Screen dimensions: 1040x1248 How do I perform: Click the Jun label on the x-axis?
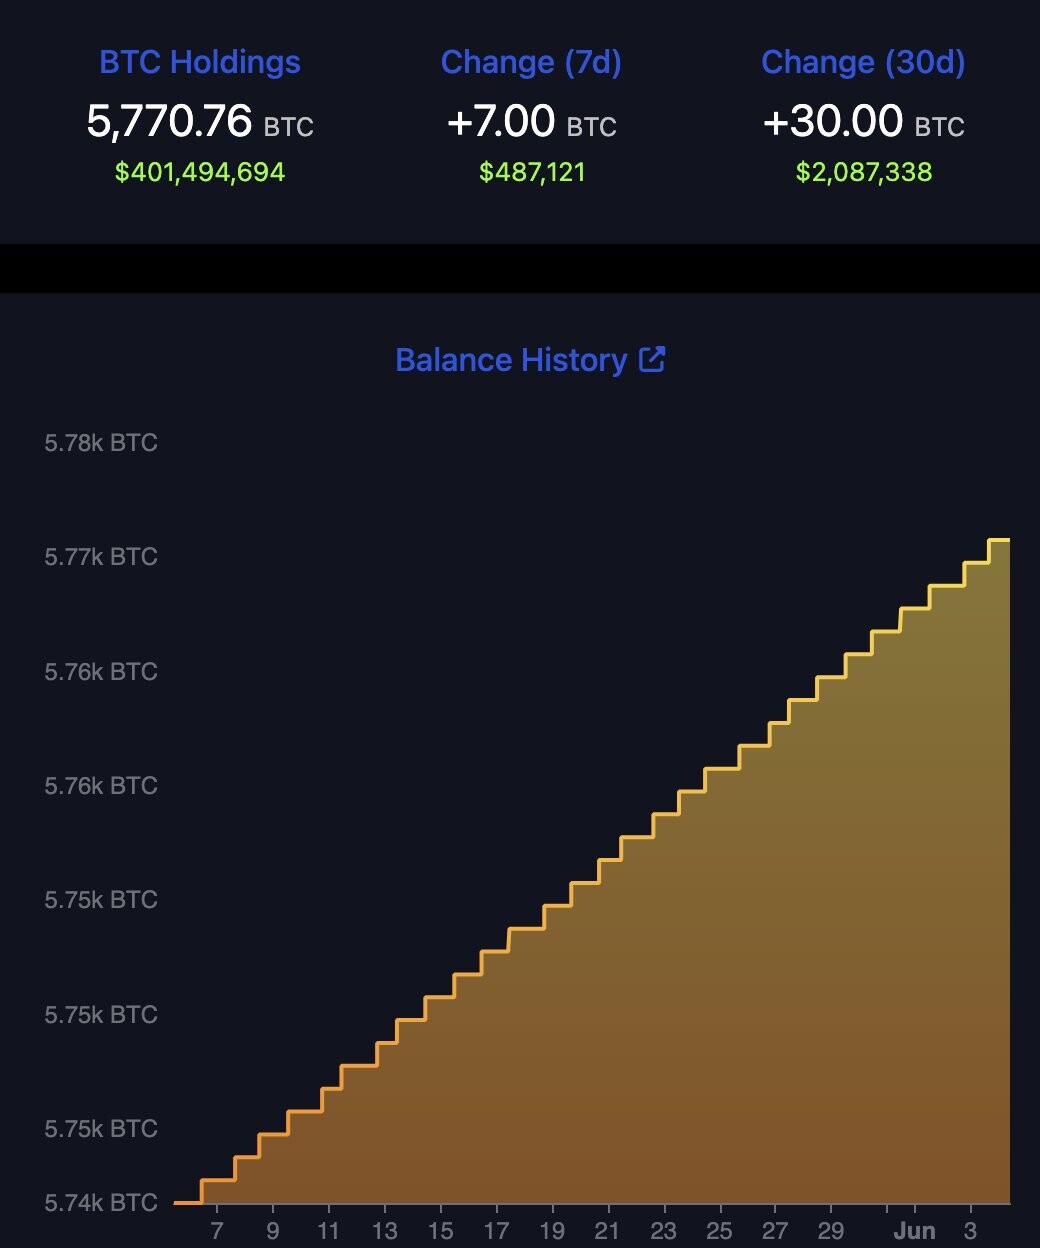pos(914,1230)
